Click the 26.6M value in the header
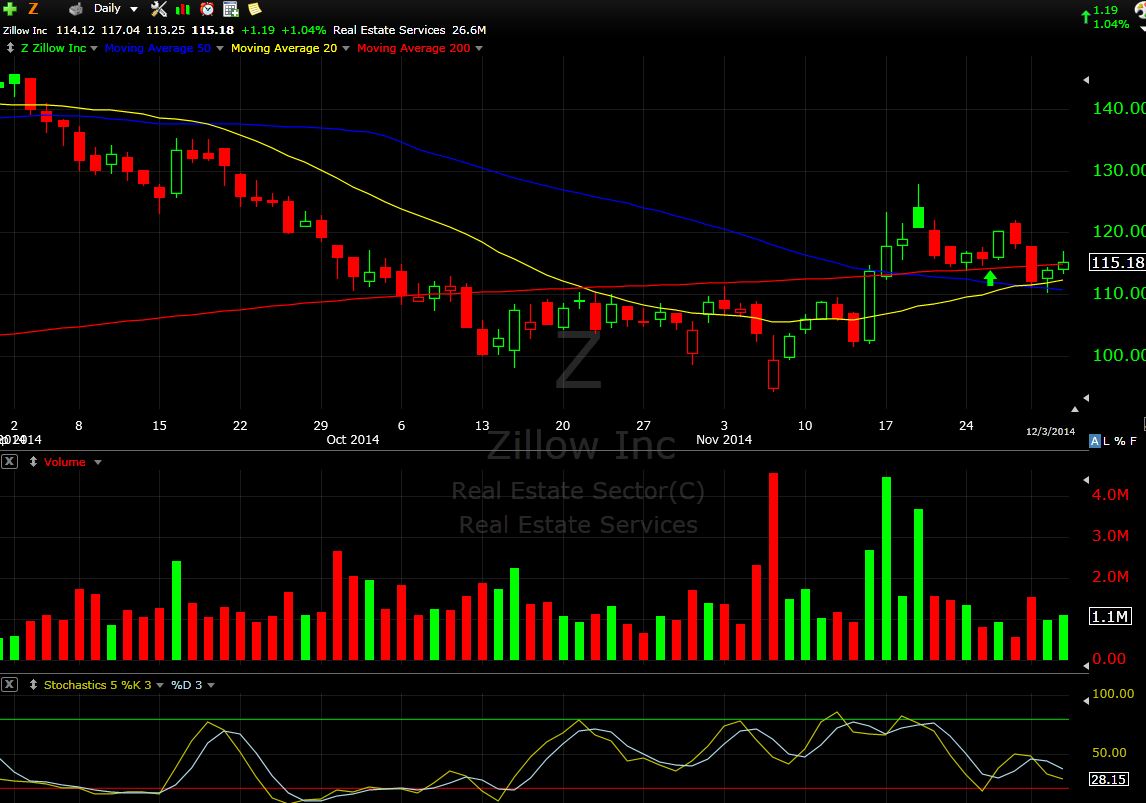 pyautogui.click(x=468, y=30)
